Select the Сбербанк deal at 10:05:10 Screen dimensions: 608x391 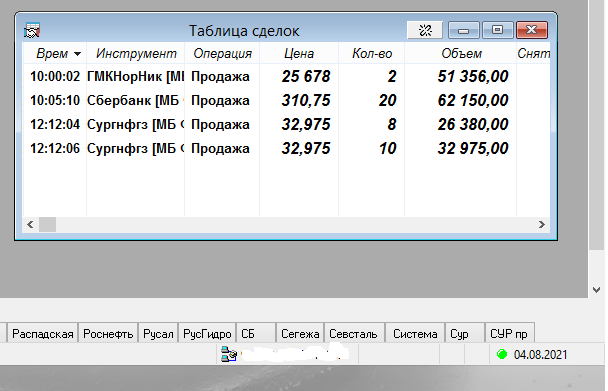(x=286, y=100)
